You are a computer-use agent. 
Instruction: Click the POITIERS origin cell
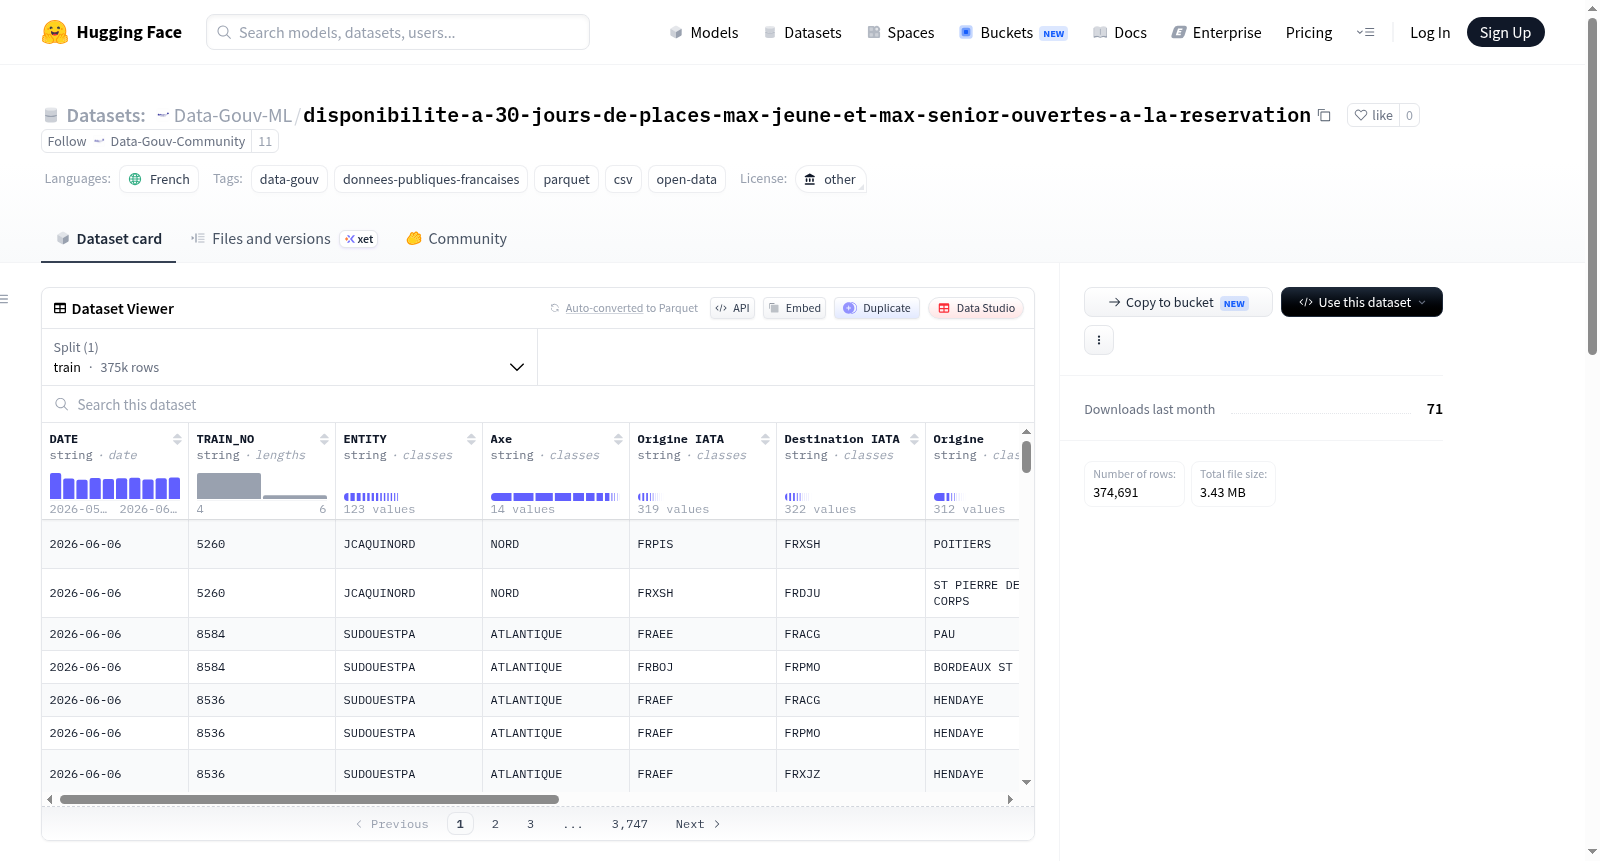pos(972,544)
